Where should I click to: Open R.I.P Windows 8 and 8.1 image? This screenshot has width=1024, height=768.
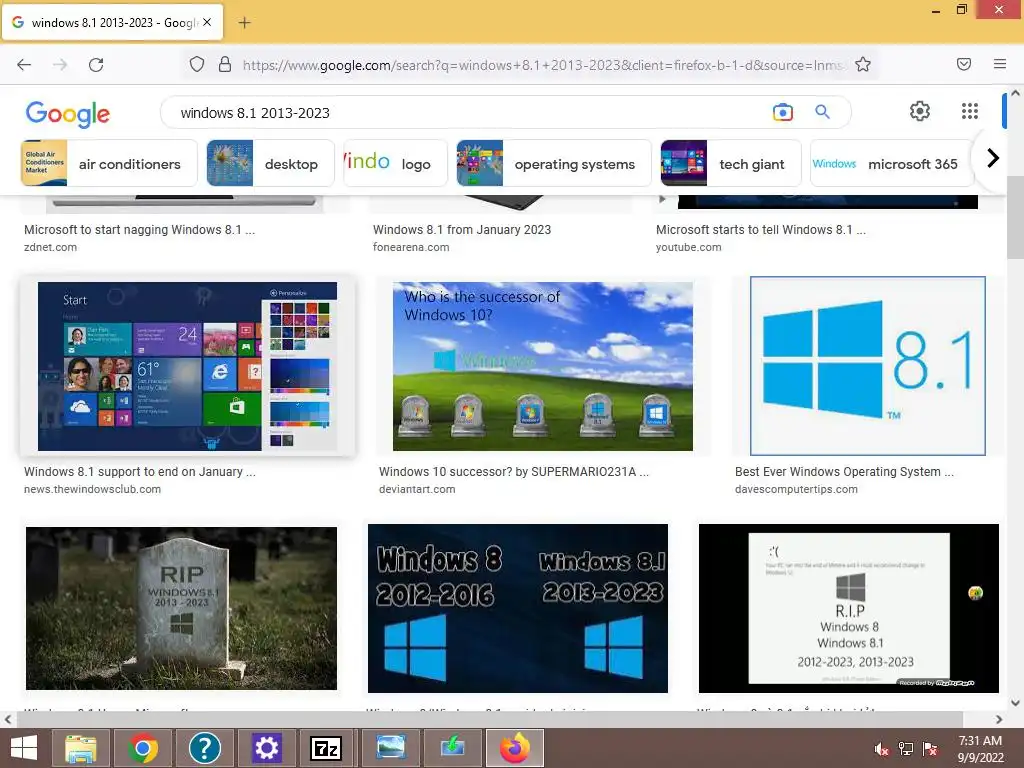848,608
